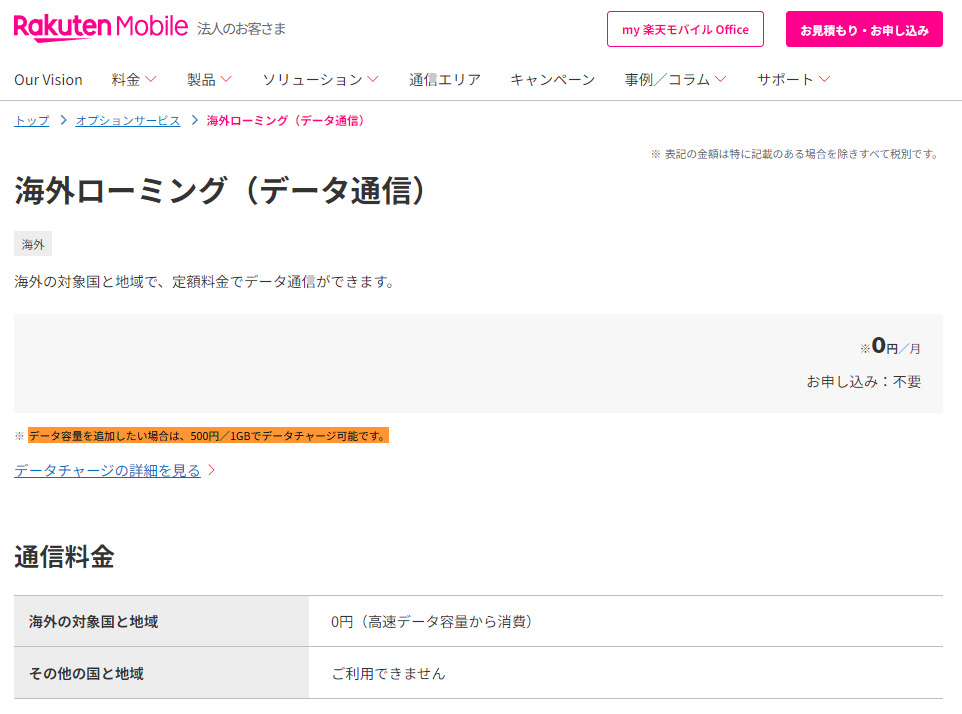Viewport: 962px width, 714px height.
Task: Go back to トップ via breadcrumb
Action: pyautogui.click(x=31, y=121)
